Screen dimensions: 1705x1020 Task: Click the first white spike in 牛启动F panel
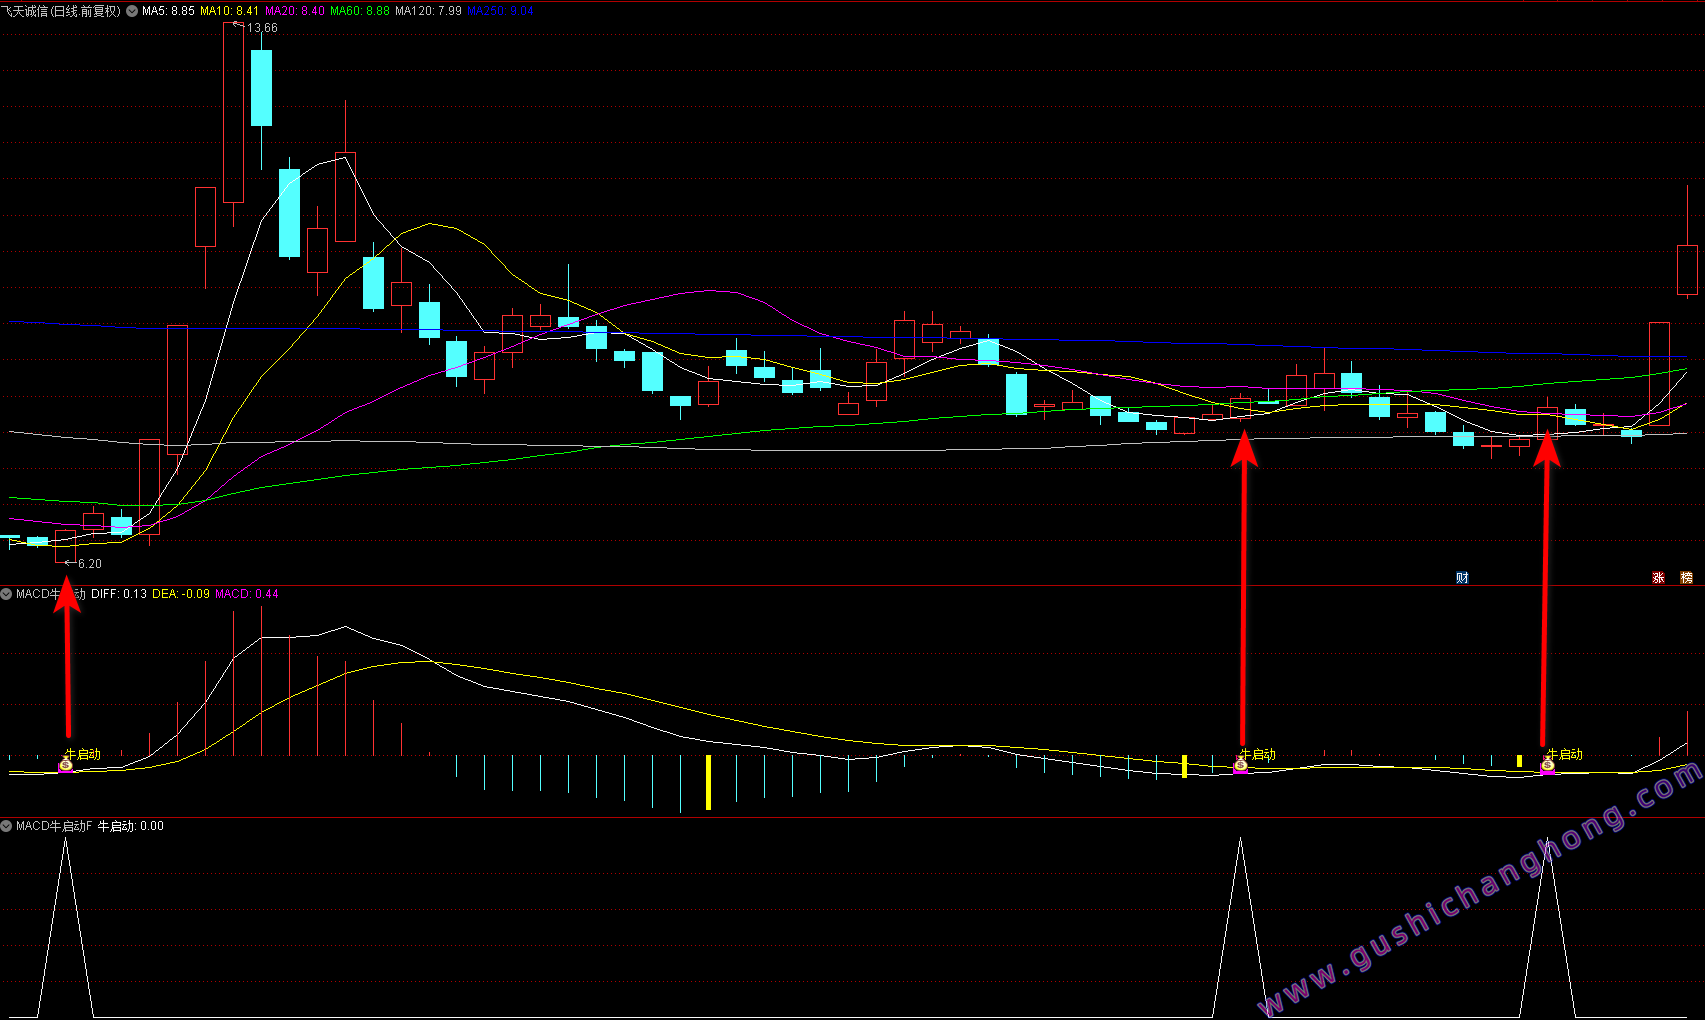pyautogui.click(x=66, y=928)
